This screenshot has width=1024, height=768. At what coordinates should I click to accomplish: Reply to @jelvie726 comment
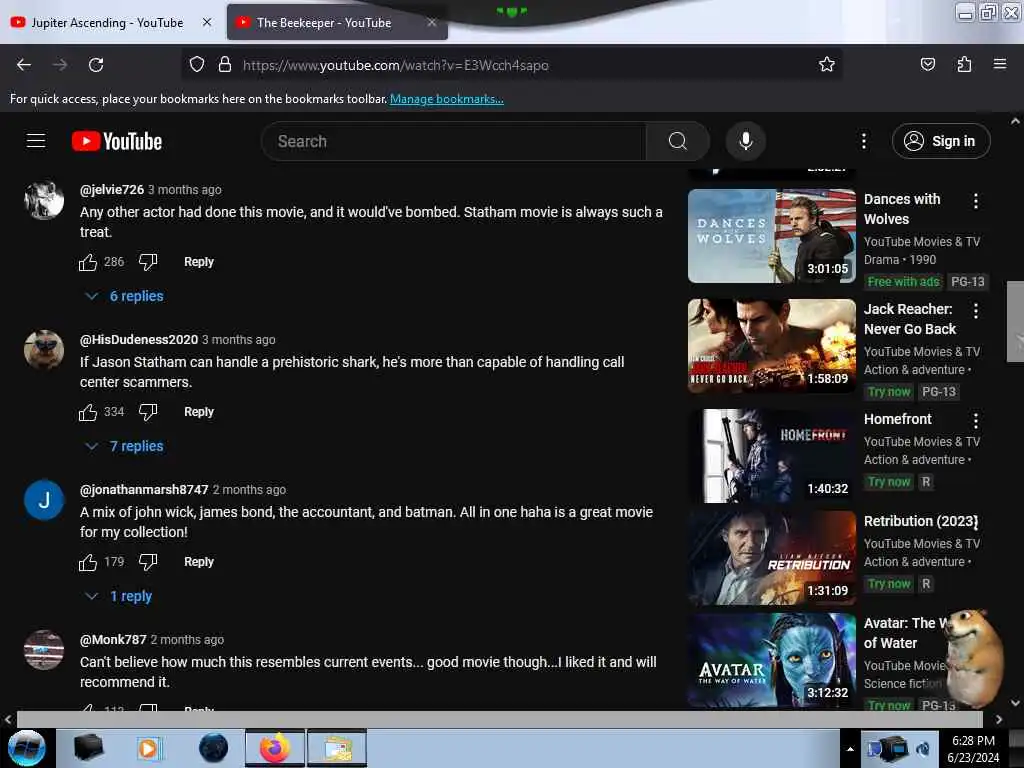tap(199, 262)
